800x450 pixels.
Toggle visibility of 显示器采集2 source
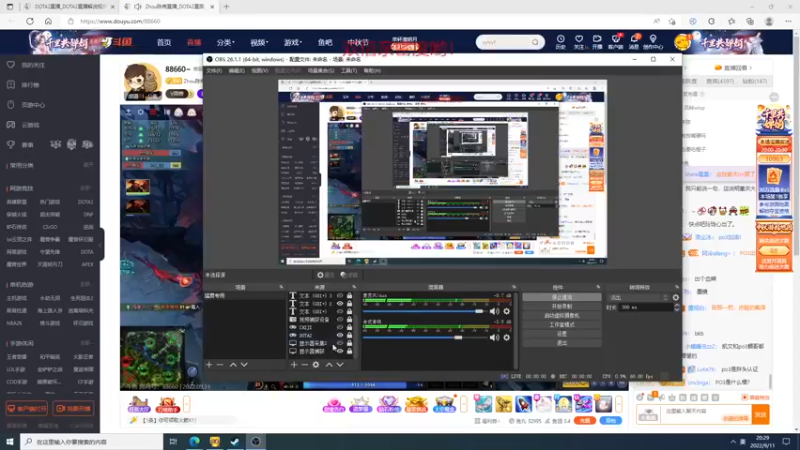[x=340, y=343]
